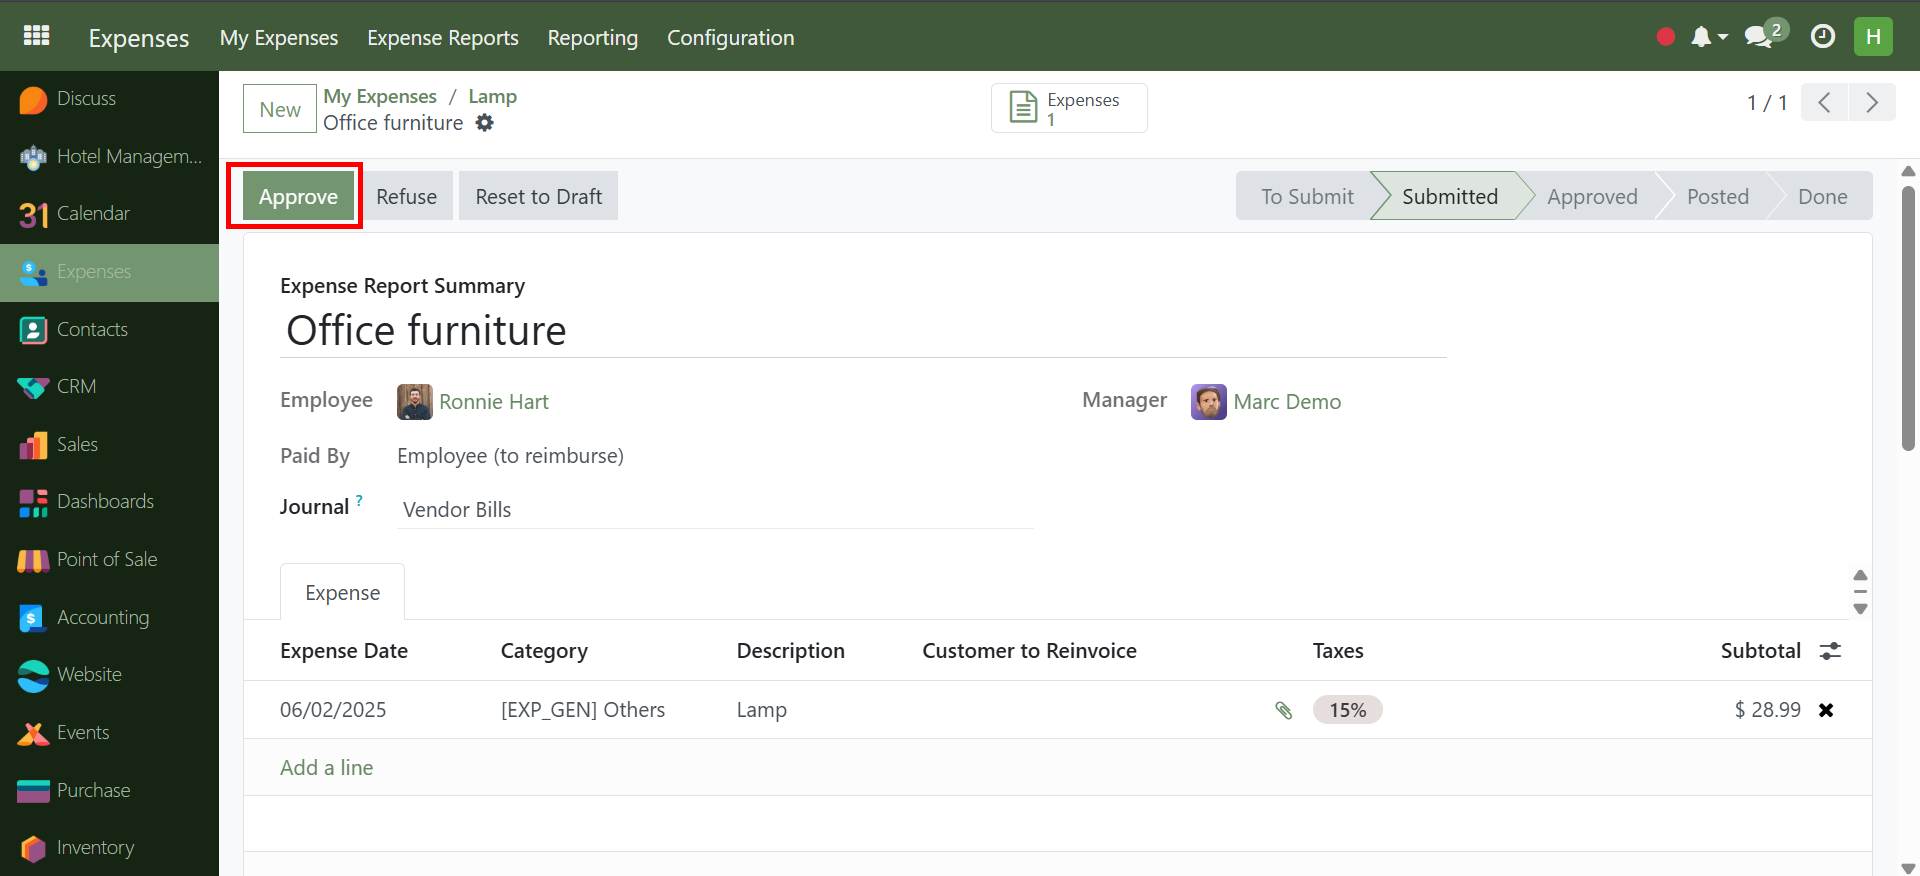Open the chat messages icon

tap(1758, 37)
